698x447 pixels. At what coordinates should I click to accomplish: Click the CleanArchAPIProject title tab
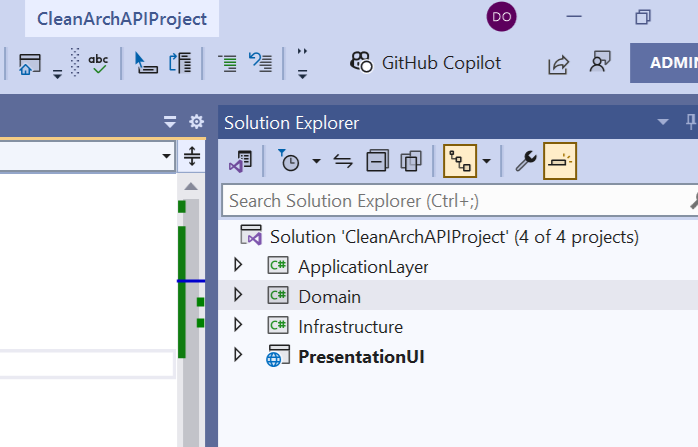pos(122,19)
